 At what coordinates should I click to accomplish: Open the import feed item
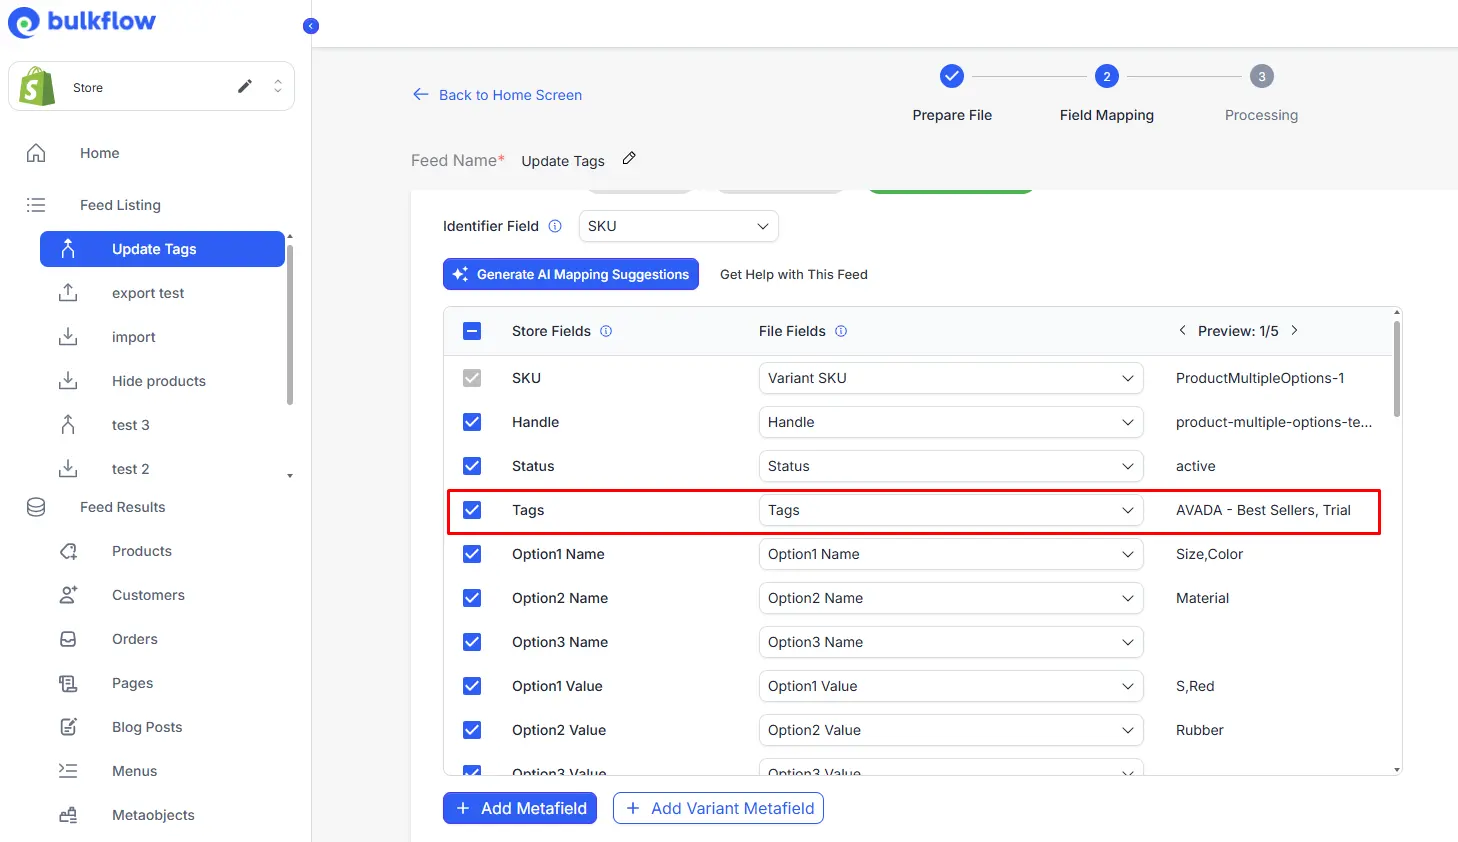133,337
